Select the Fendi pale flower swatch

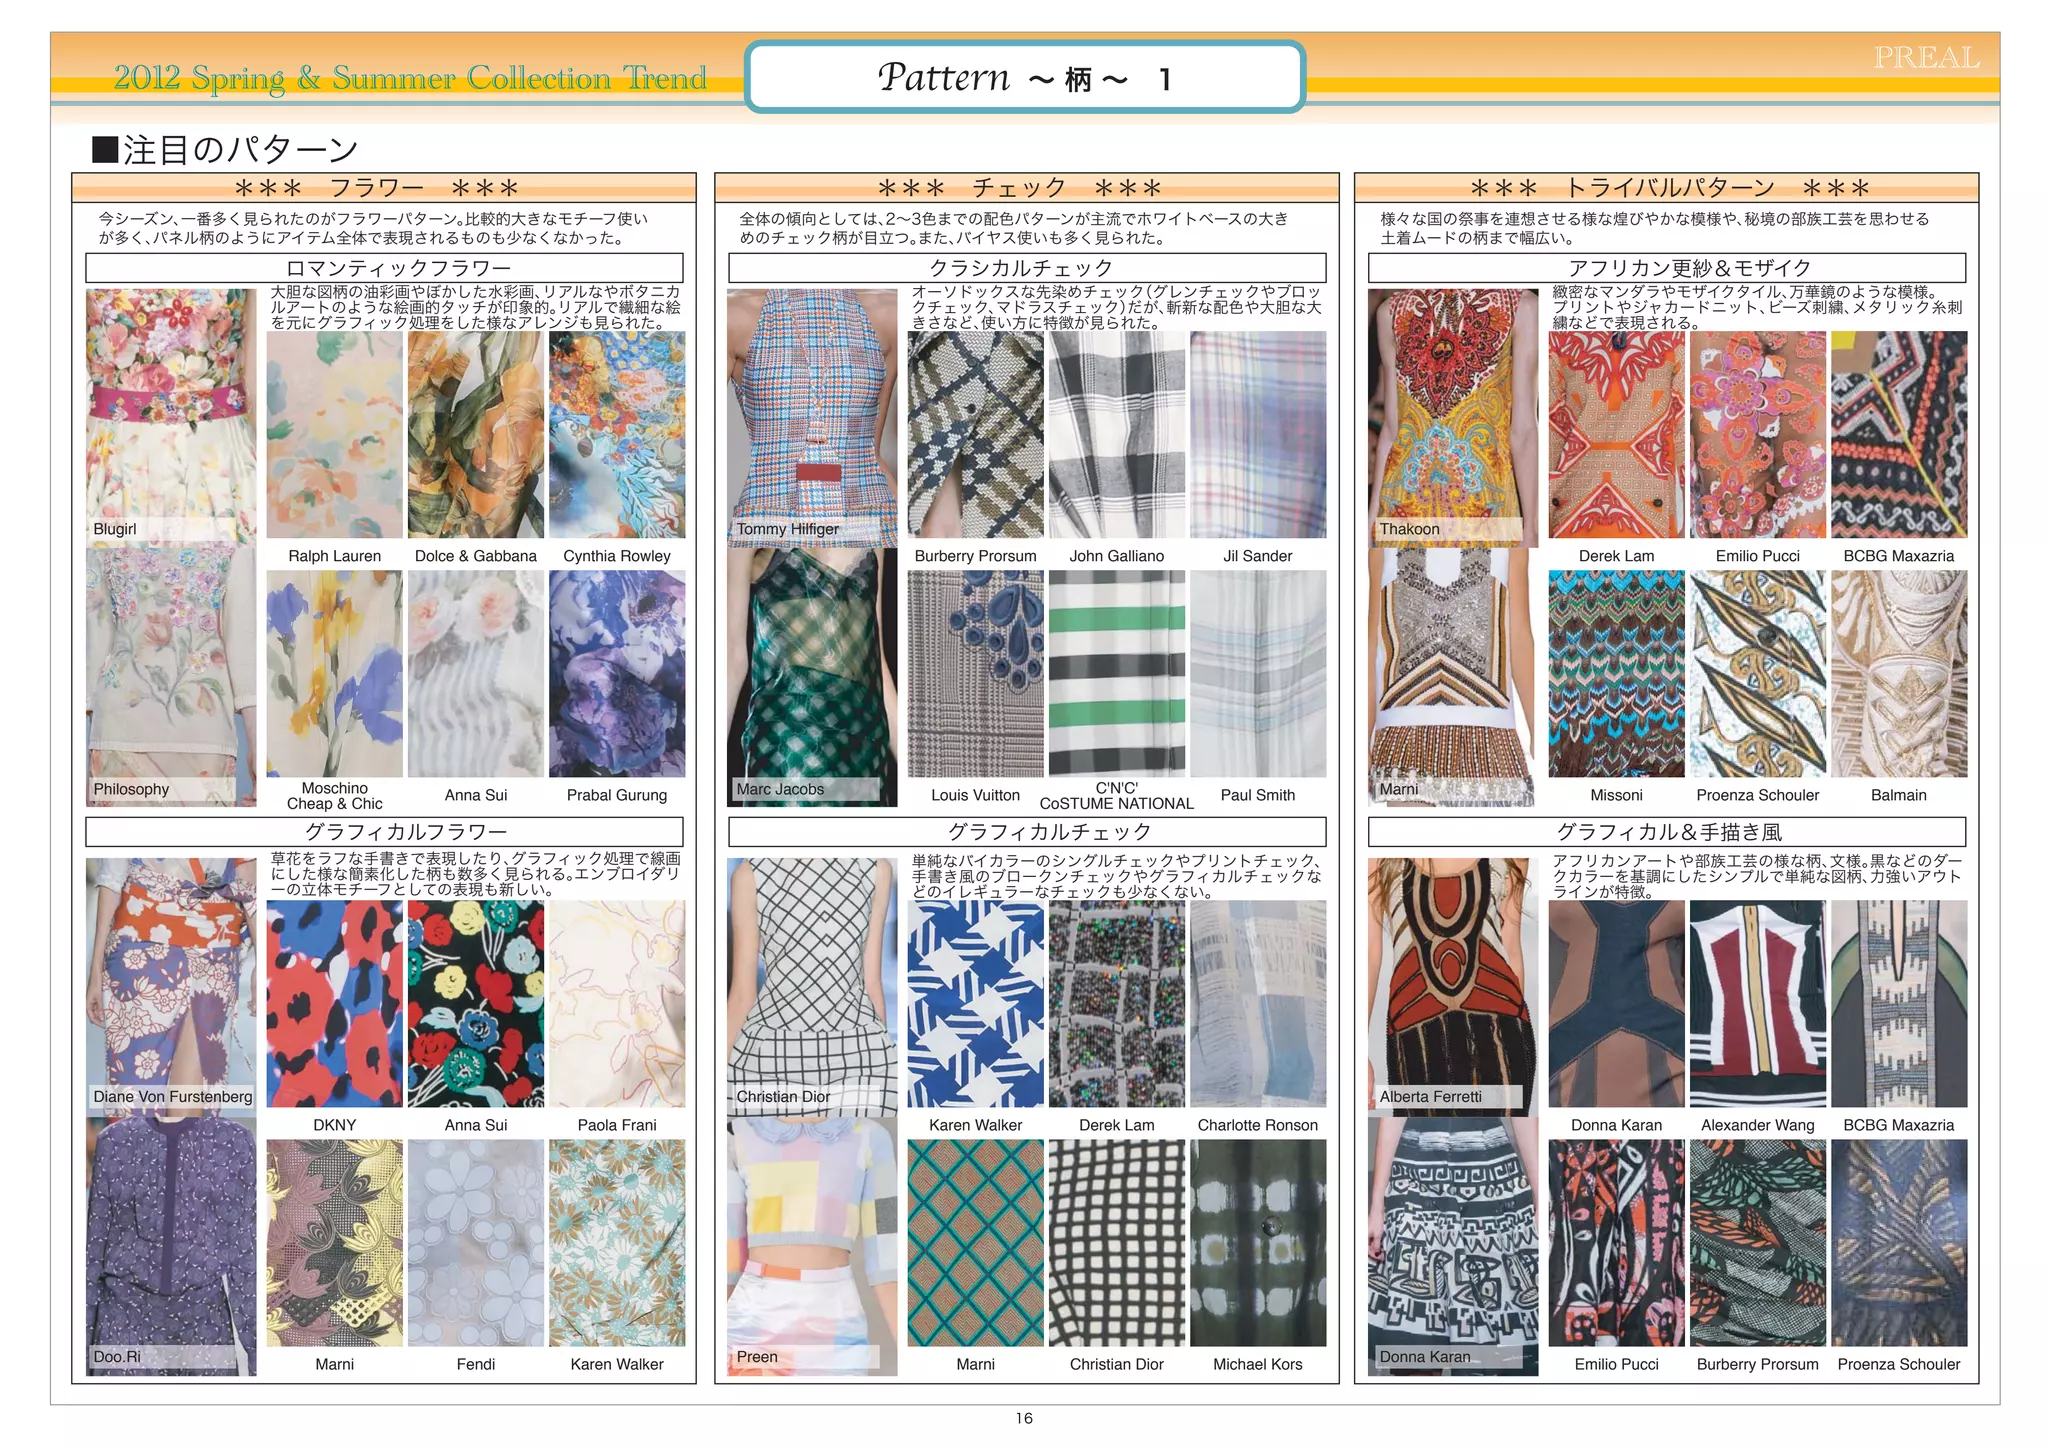[476, 1243]
